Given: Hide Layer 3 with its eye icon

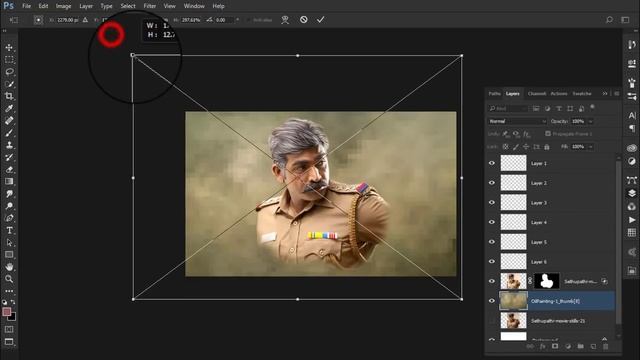Looking at the screenshot, I should pyautogui.click(x=492, y=202).
